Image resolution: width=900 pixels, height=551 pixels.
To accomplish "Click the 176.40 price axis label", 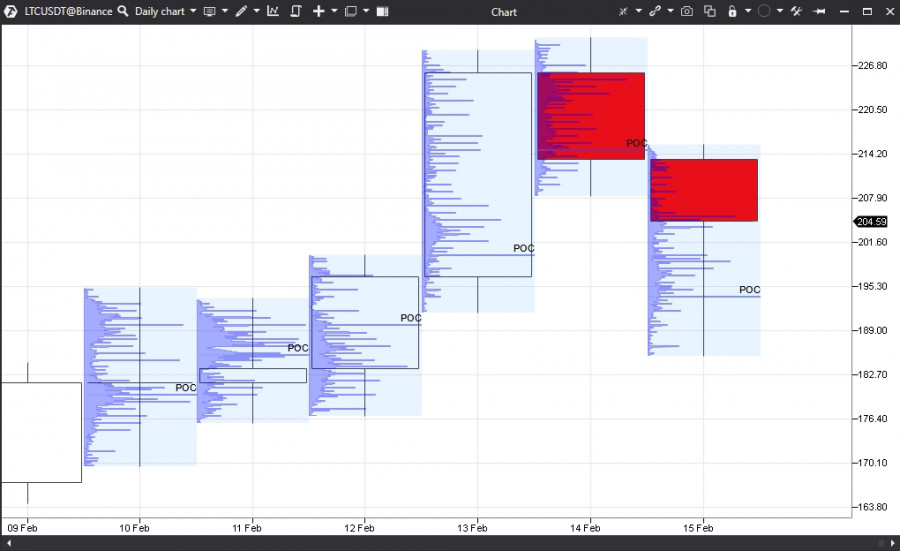I will point(872,419).
